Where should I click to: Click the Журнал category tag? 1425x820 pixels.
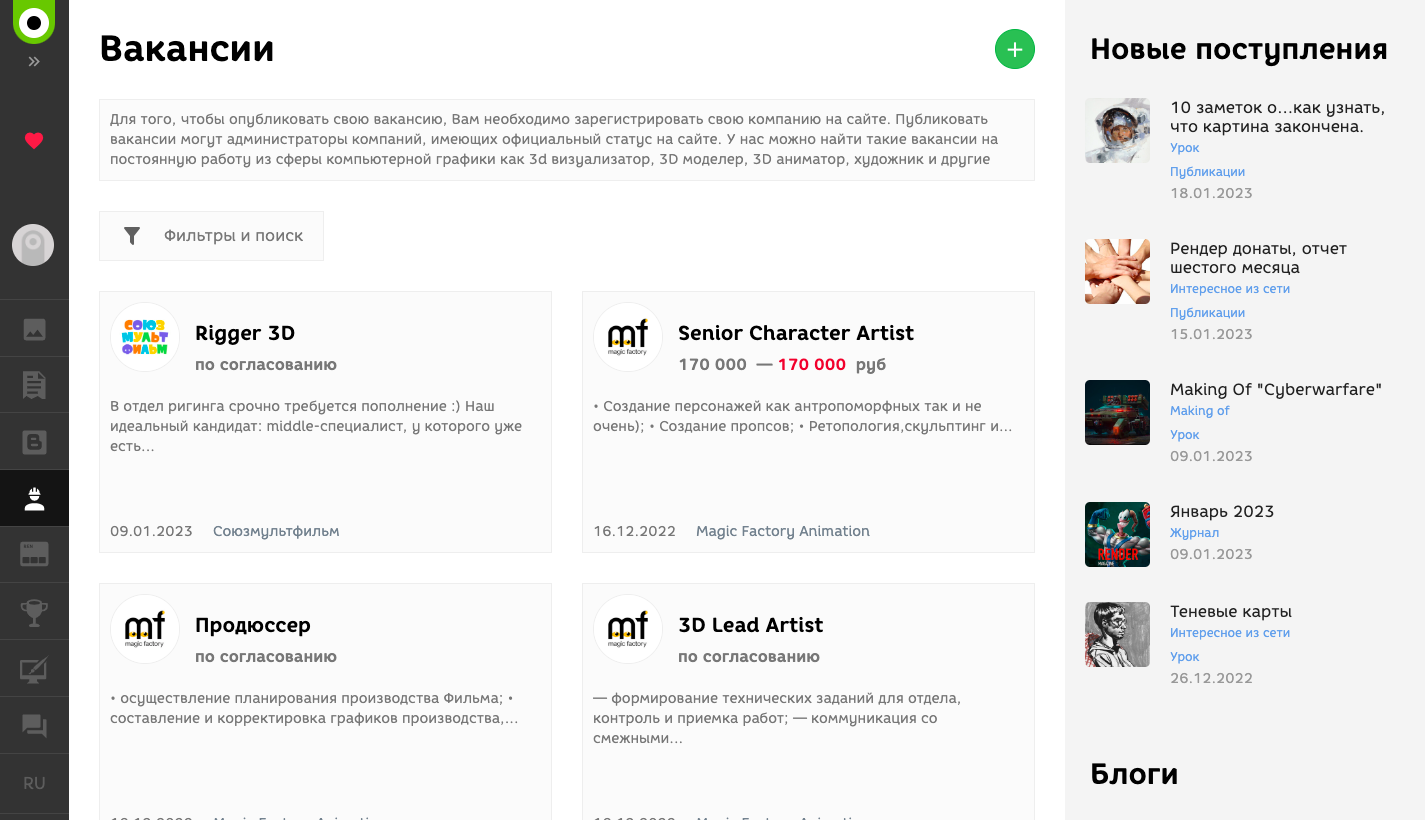click(1194, 533)
